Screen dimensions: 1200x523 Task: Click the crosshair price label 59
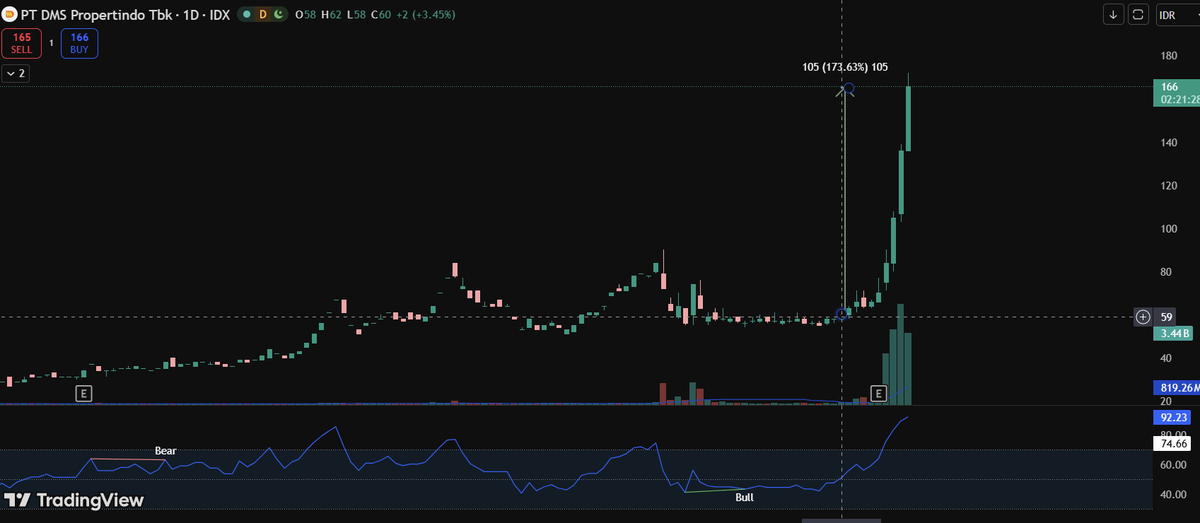[1166, 317]
